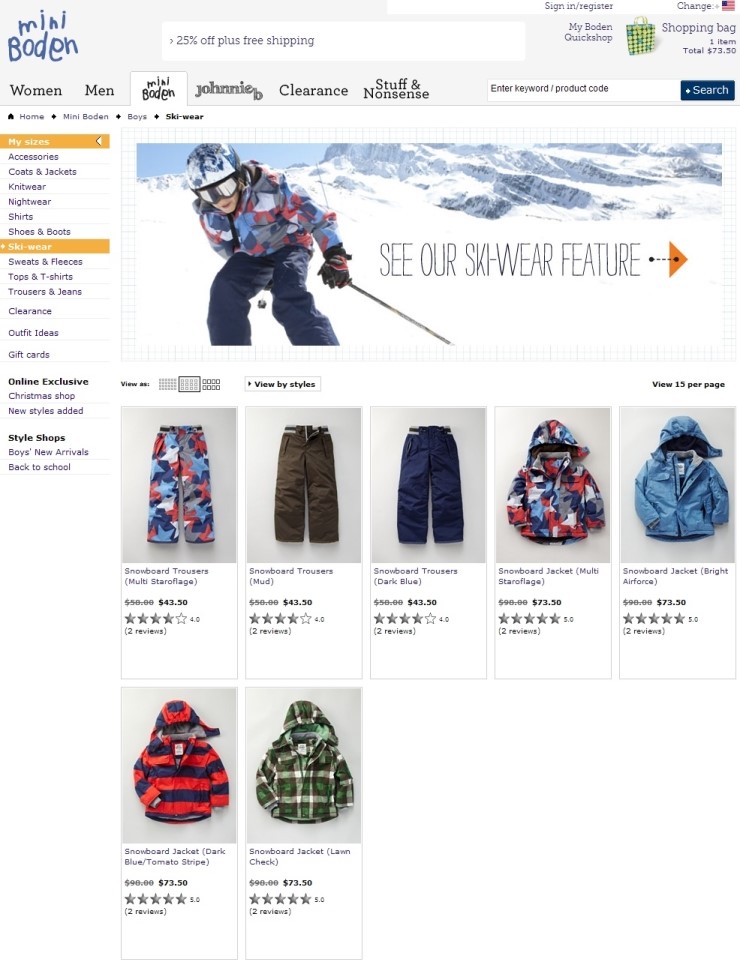Click the Mini Boden logo

pyautogui.click(x=42, y=38)
